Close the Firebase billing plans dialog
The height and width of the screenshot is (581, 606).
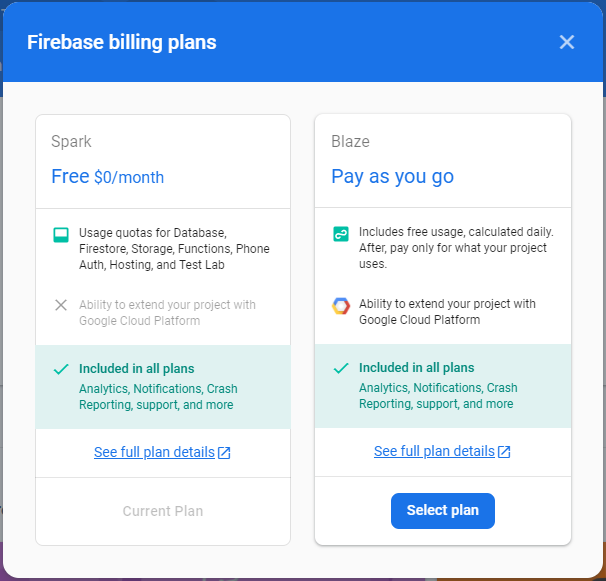click(567, 42)
